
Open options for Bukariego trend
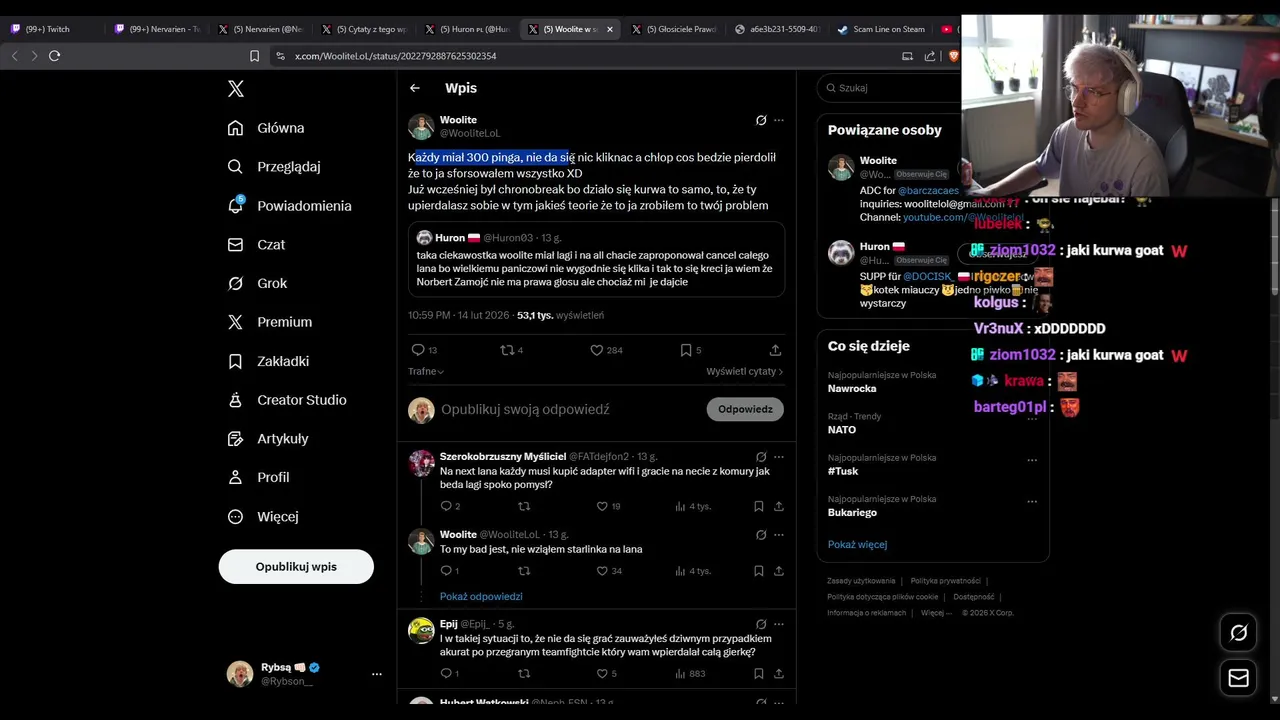tap(1032, 501)
